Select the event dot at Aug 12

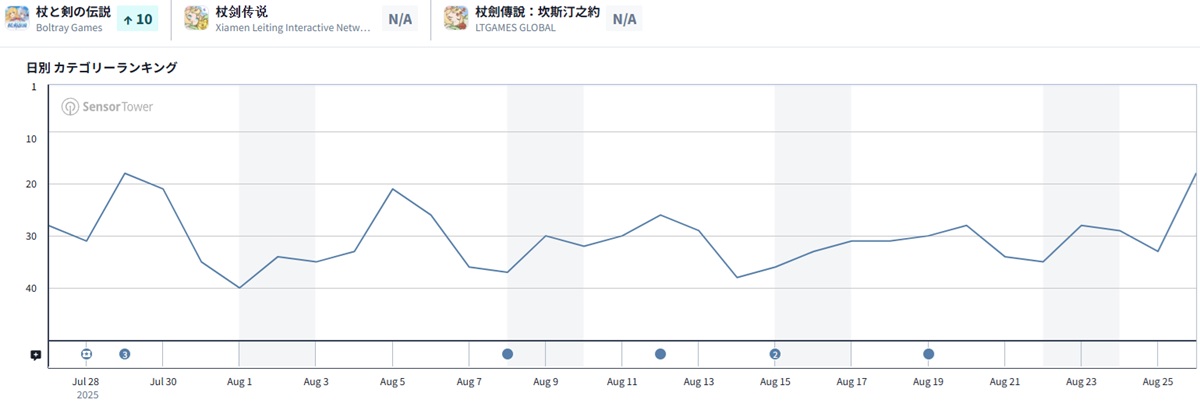coord(660,354)
